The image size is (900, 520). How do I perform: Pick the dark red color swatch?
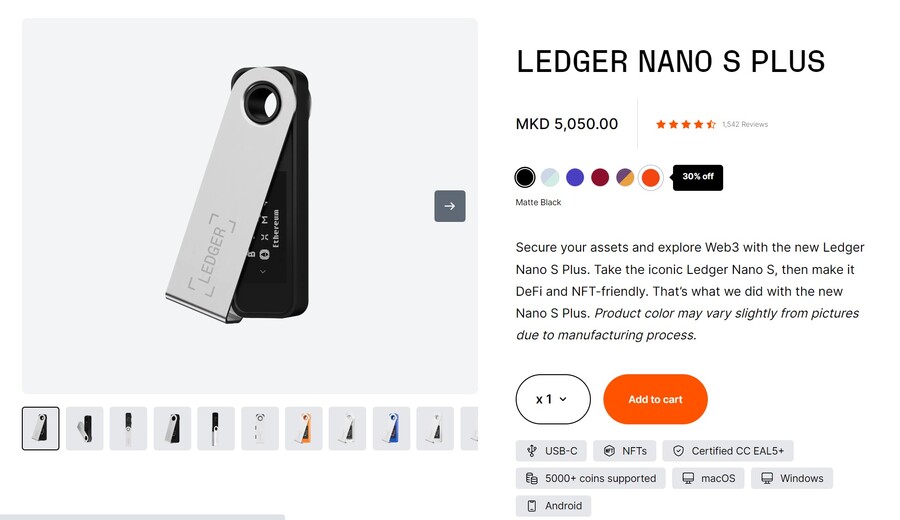[x=600, y=178]
